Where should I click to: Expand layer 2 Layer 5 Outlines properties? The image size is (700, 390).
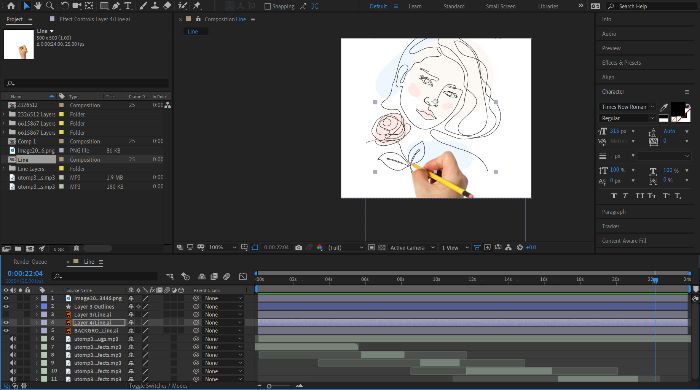[x=37, y=307]
